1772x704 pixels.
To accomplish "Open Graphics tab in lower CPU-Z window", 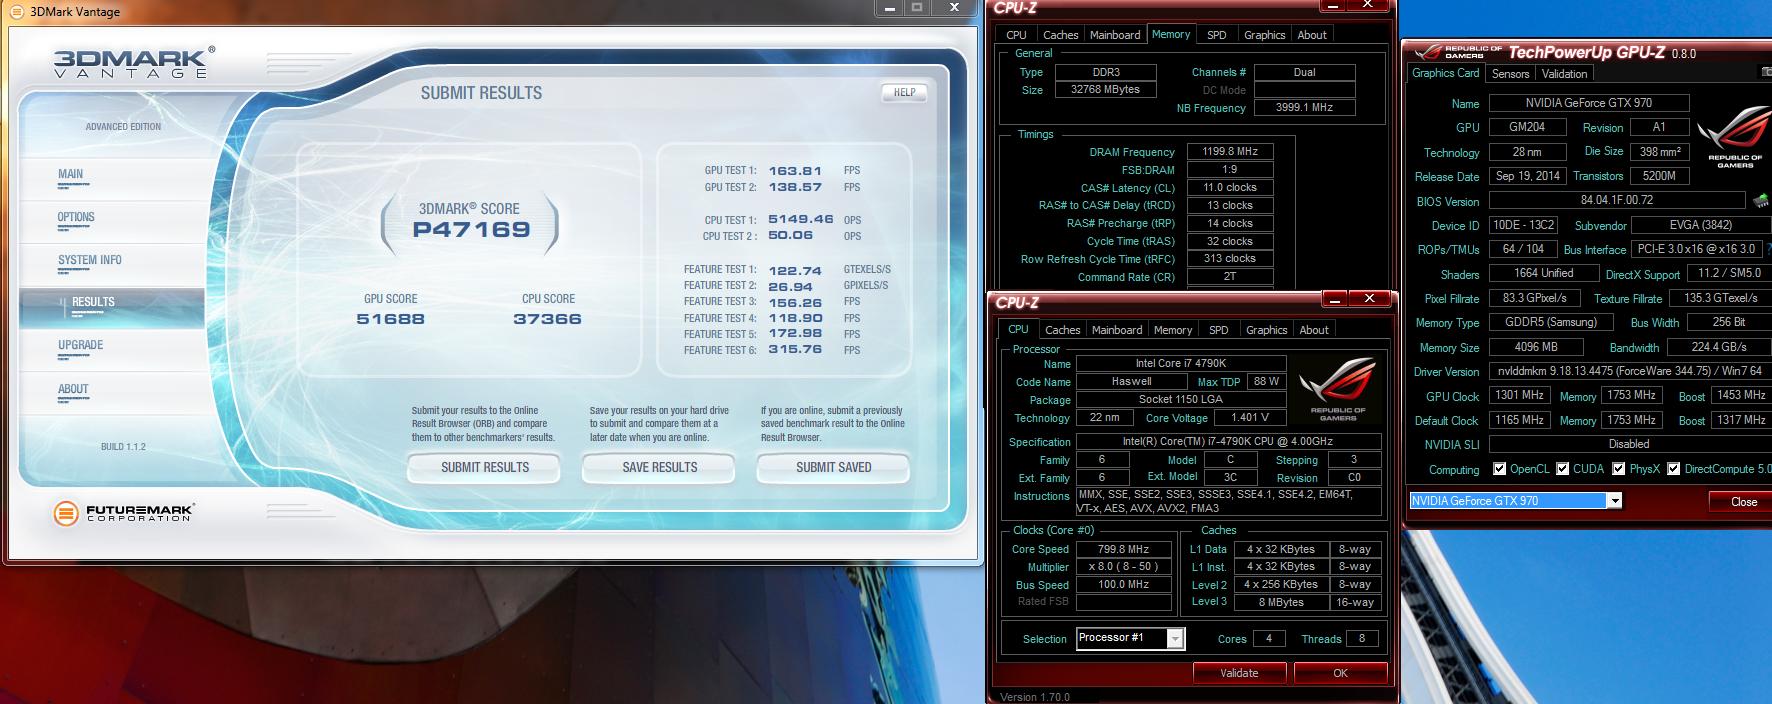I will (x=1266, y=330).
